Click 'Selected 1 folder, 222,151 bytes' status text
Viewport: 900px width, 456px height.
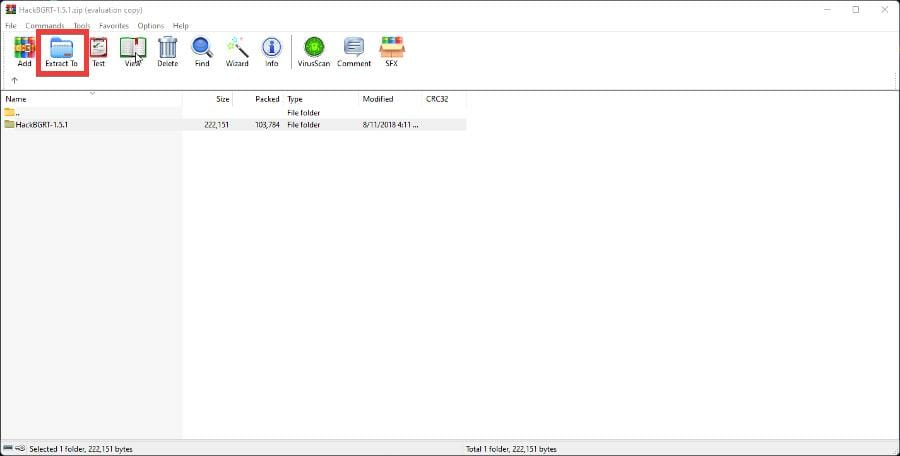tap(81, 449)
